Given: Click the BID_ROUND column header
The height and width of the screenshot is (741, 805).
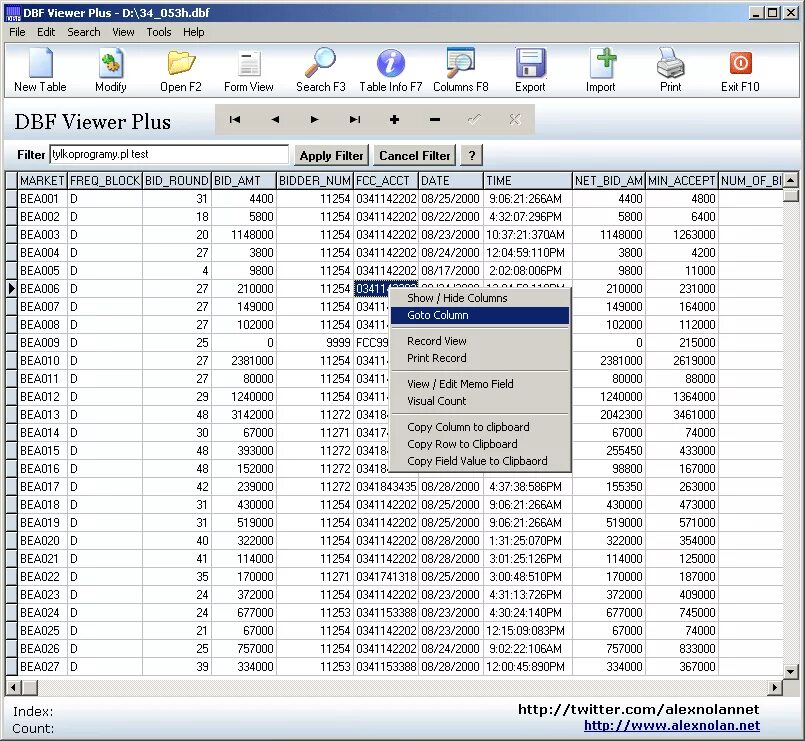Looking at the screenshot, I should [x=177, y=181].
